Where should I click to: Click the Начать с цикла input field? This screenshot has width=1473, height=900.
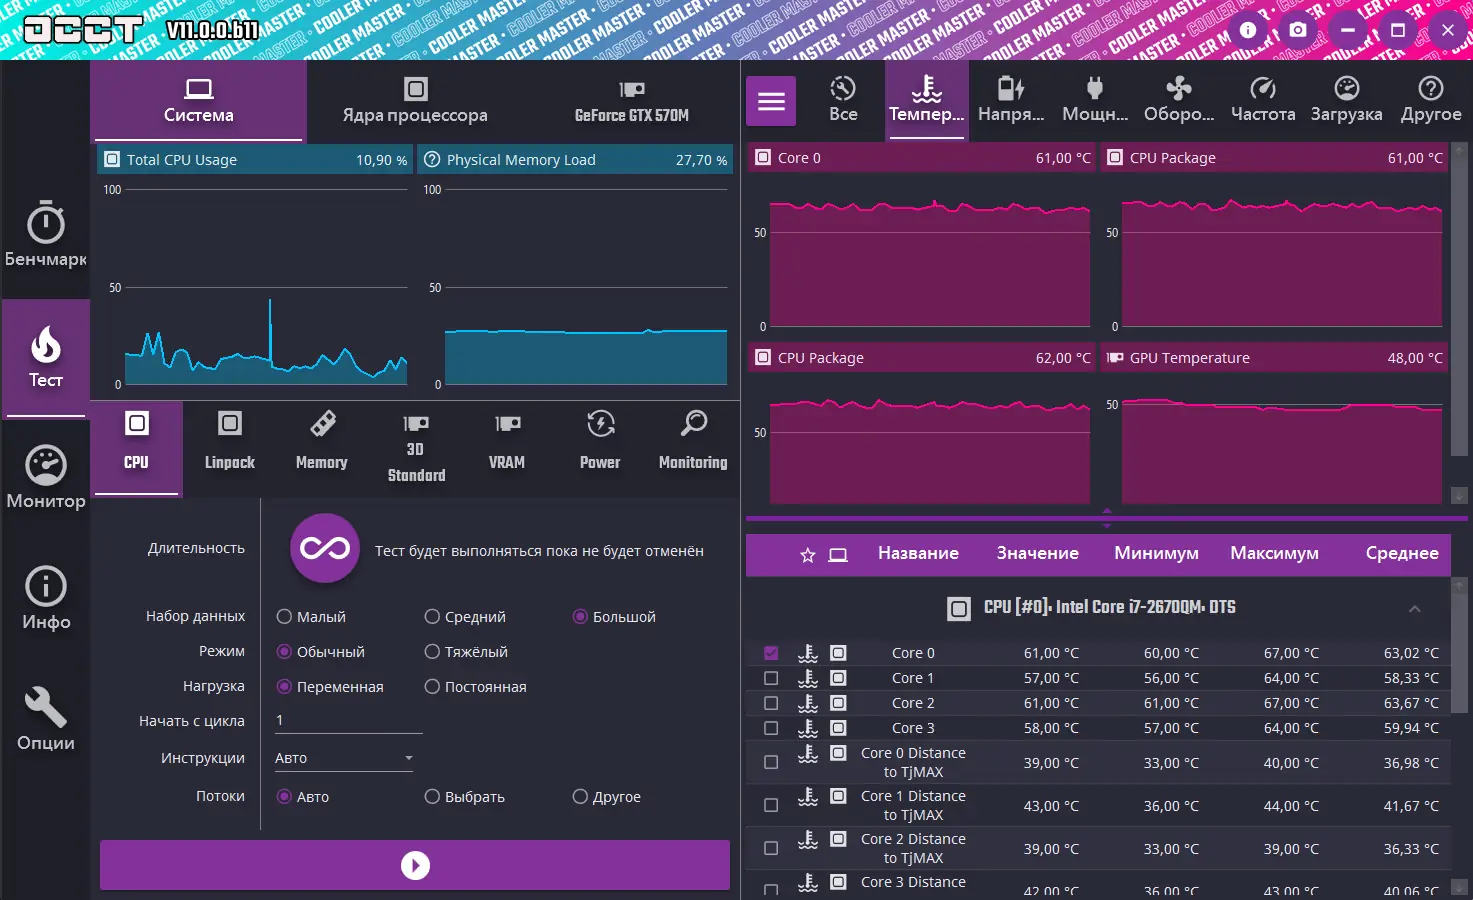tap(347, 720)
